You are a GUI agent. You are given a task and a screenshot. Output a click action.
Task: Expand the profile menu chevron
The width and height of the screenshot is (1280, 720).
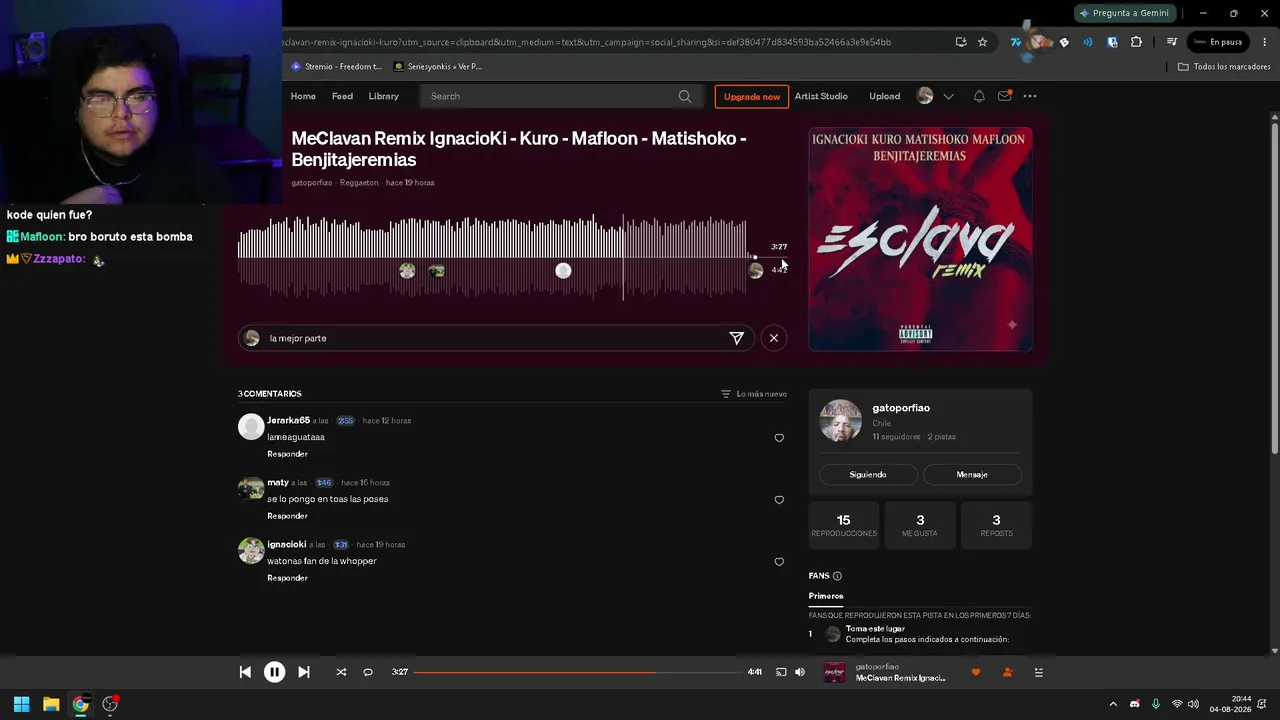(x=948, y=96)
